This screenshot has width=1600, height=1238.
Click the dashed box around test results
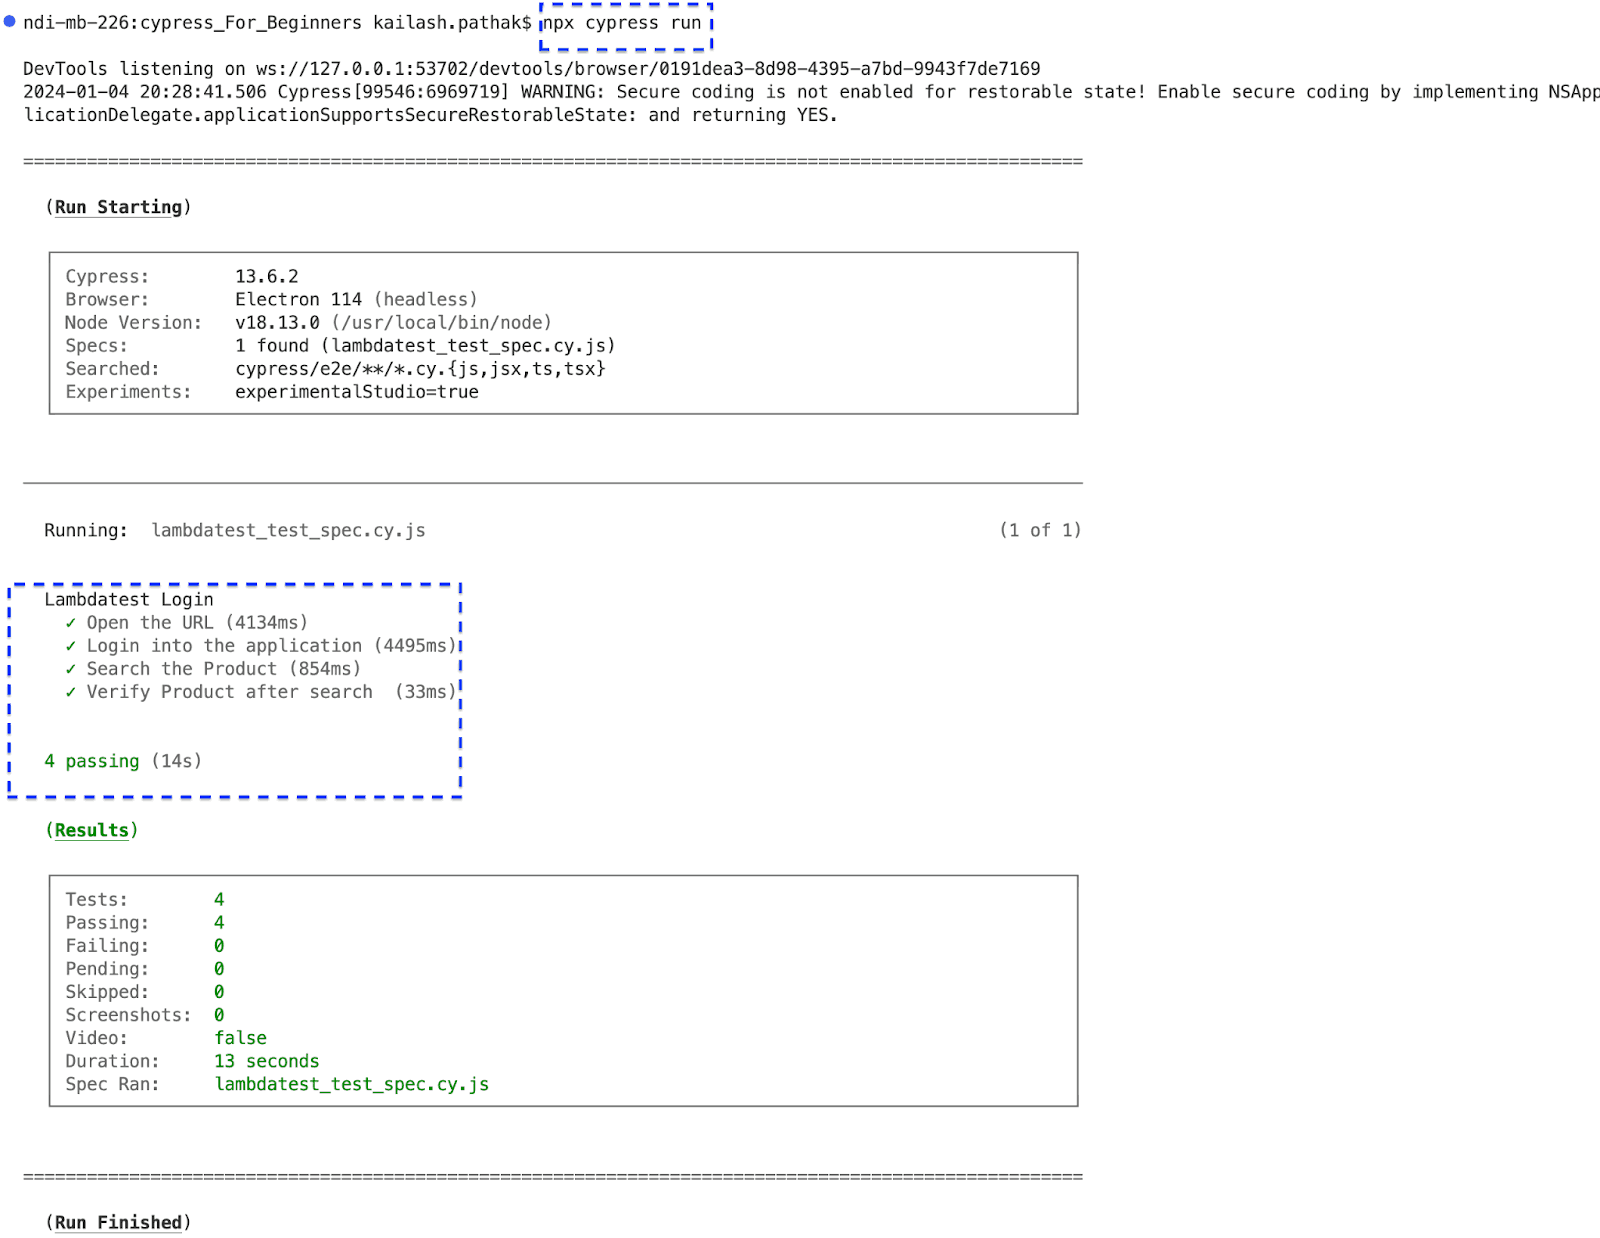235,687
